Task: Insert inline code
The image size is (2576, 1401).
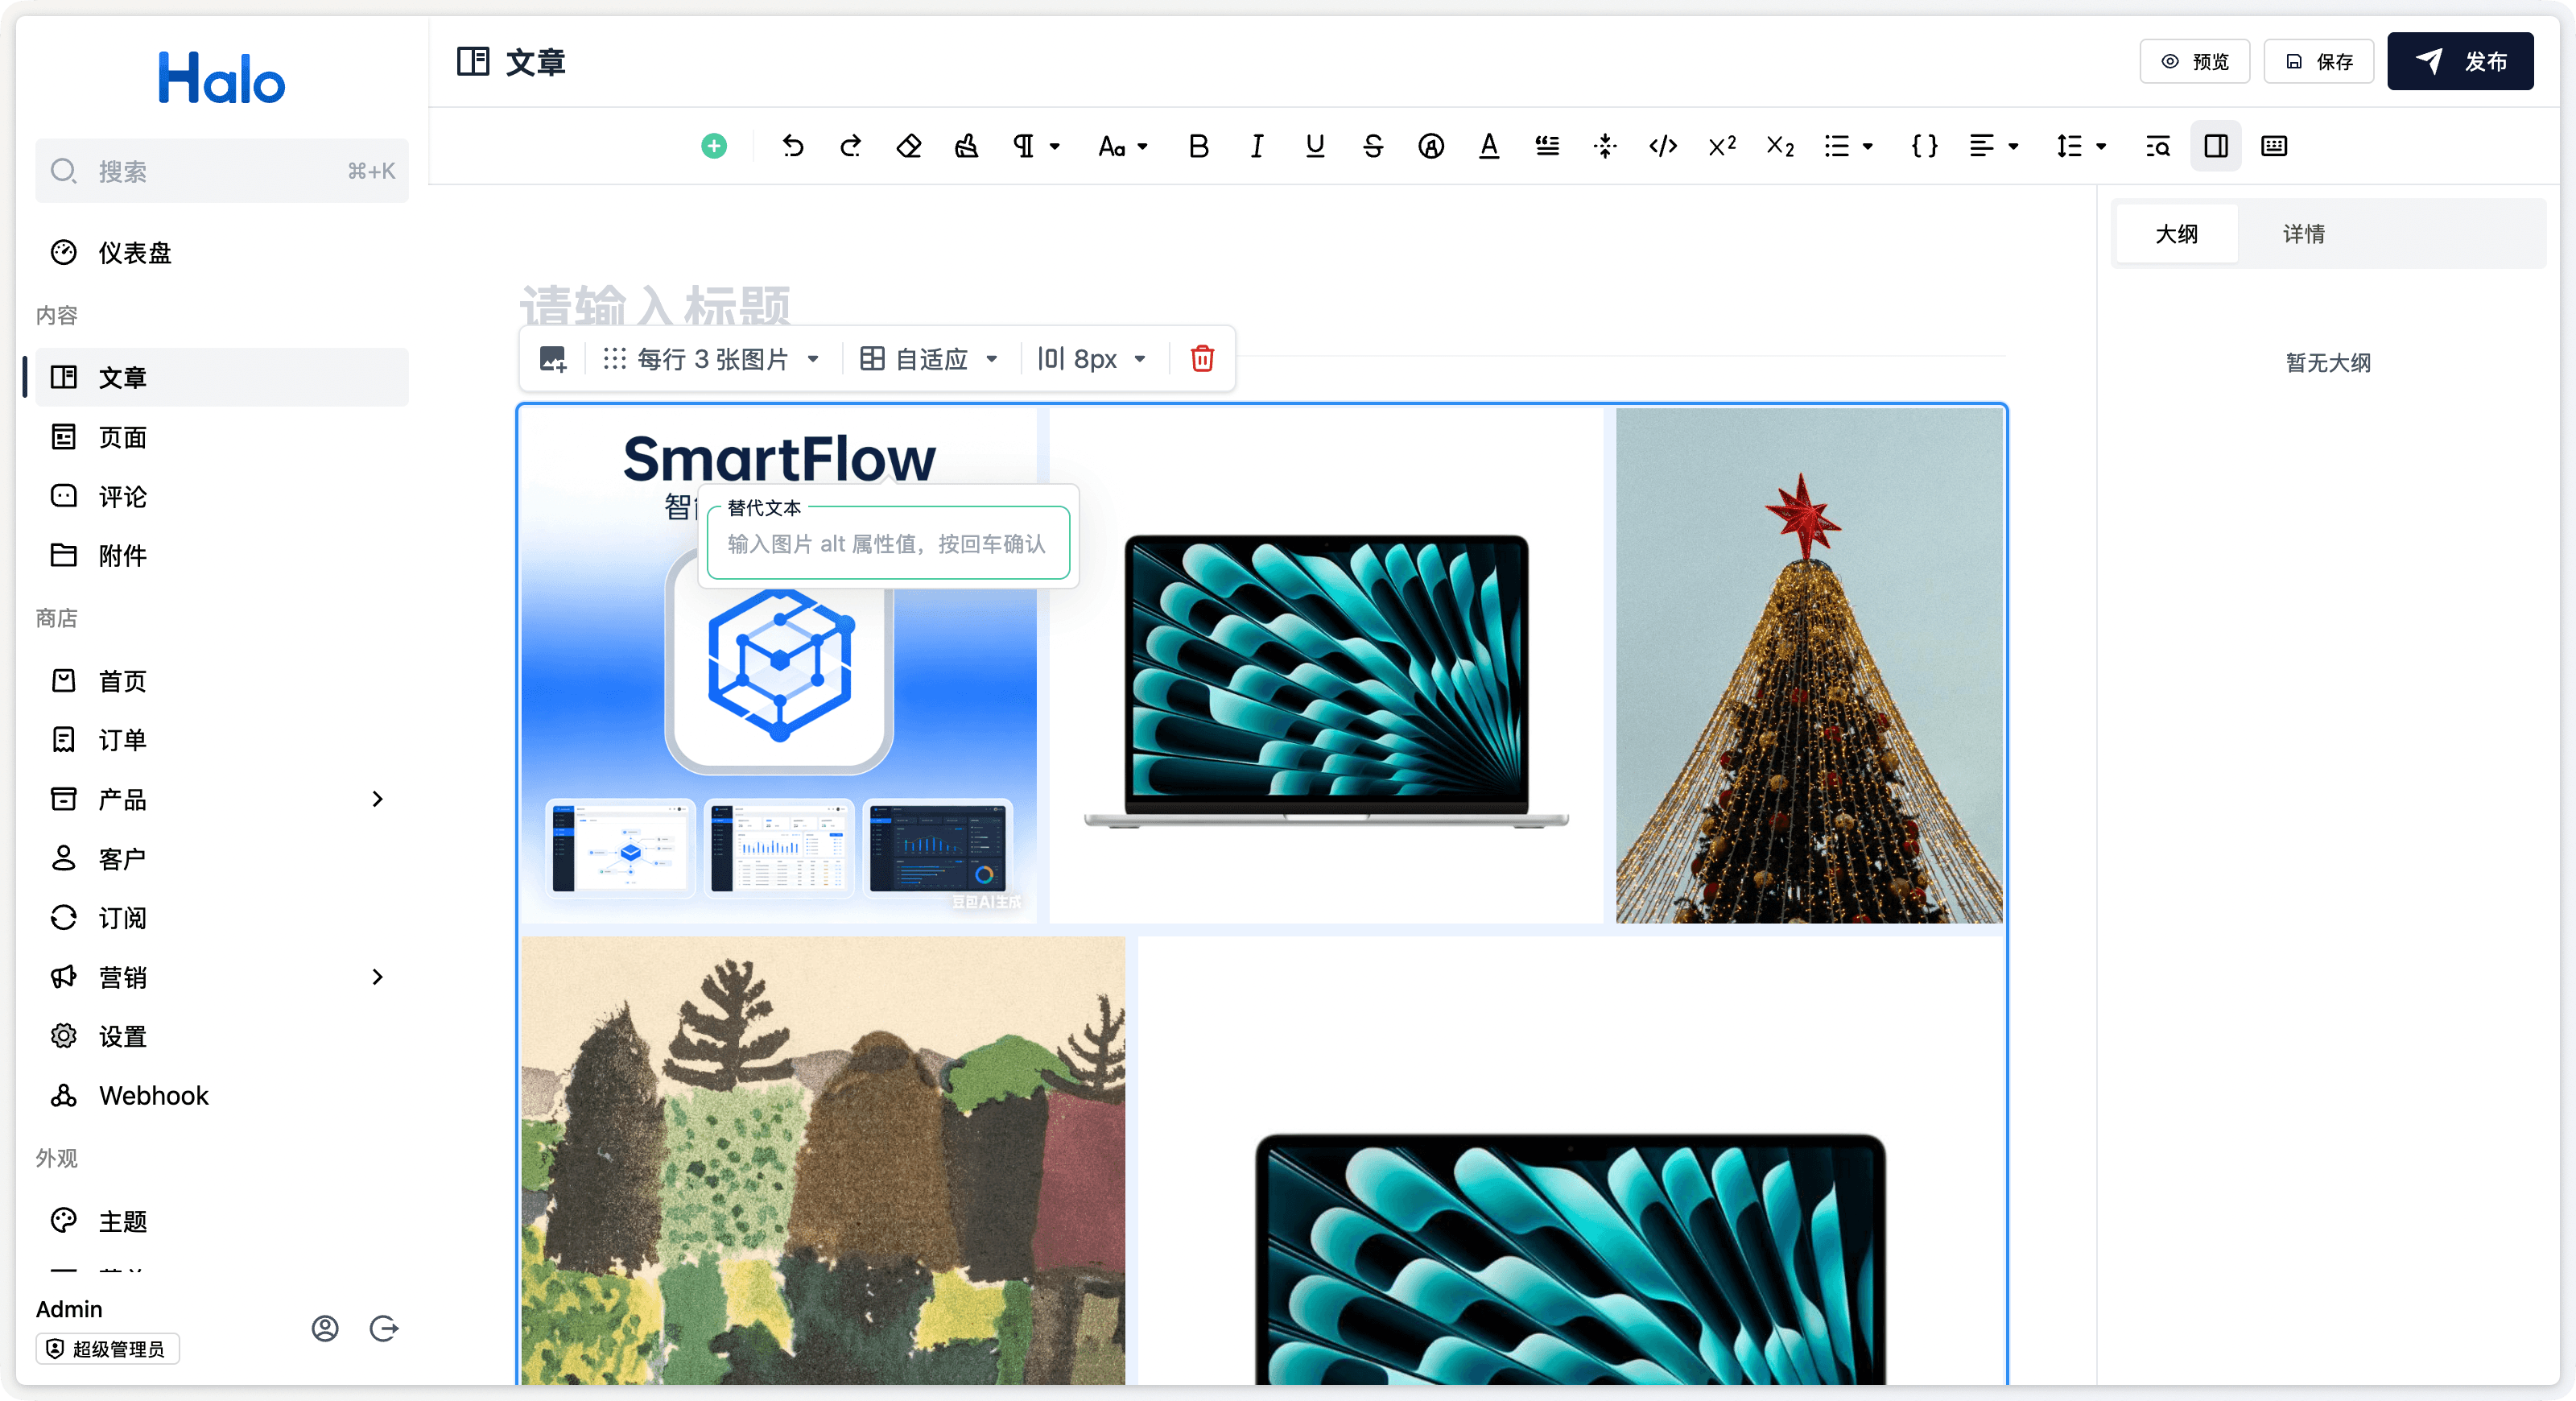Action: point(1663,146)
